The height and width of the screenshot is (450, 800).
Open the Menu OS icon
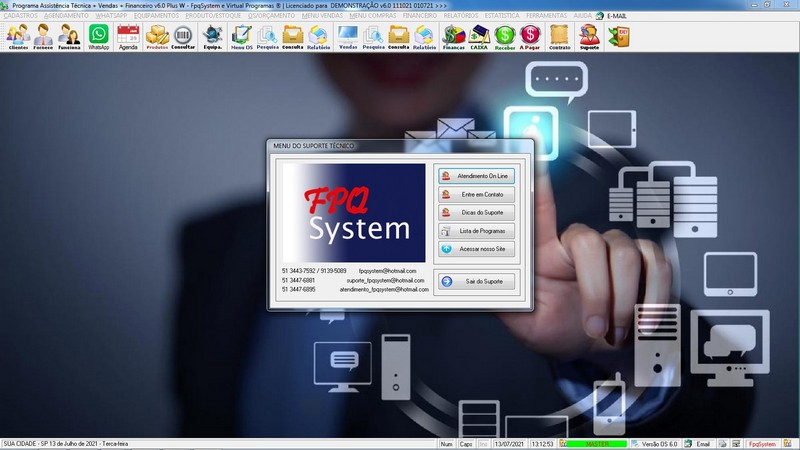click(242, 37)
